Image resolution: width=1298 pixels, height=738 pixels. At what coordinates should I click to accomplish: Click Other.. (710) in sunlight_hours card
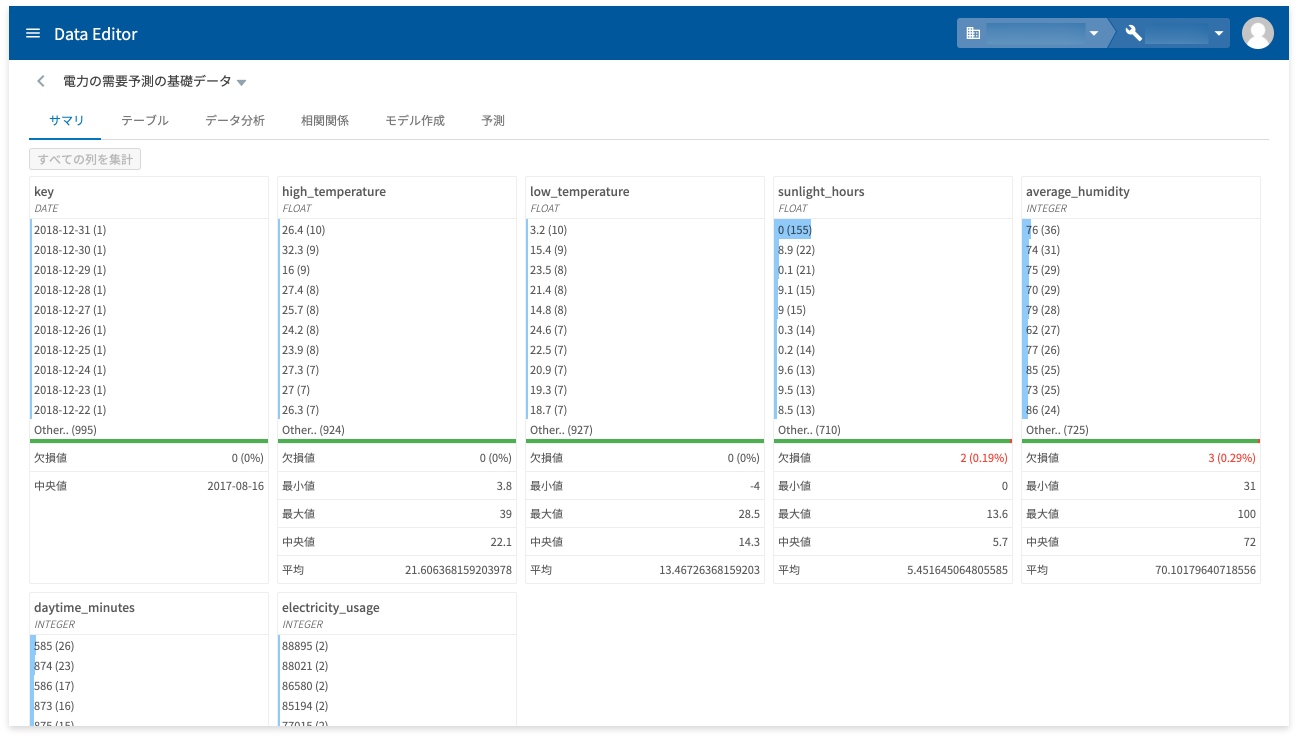(809, 430)
